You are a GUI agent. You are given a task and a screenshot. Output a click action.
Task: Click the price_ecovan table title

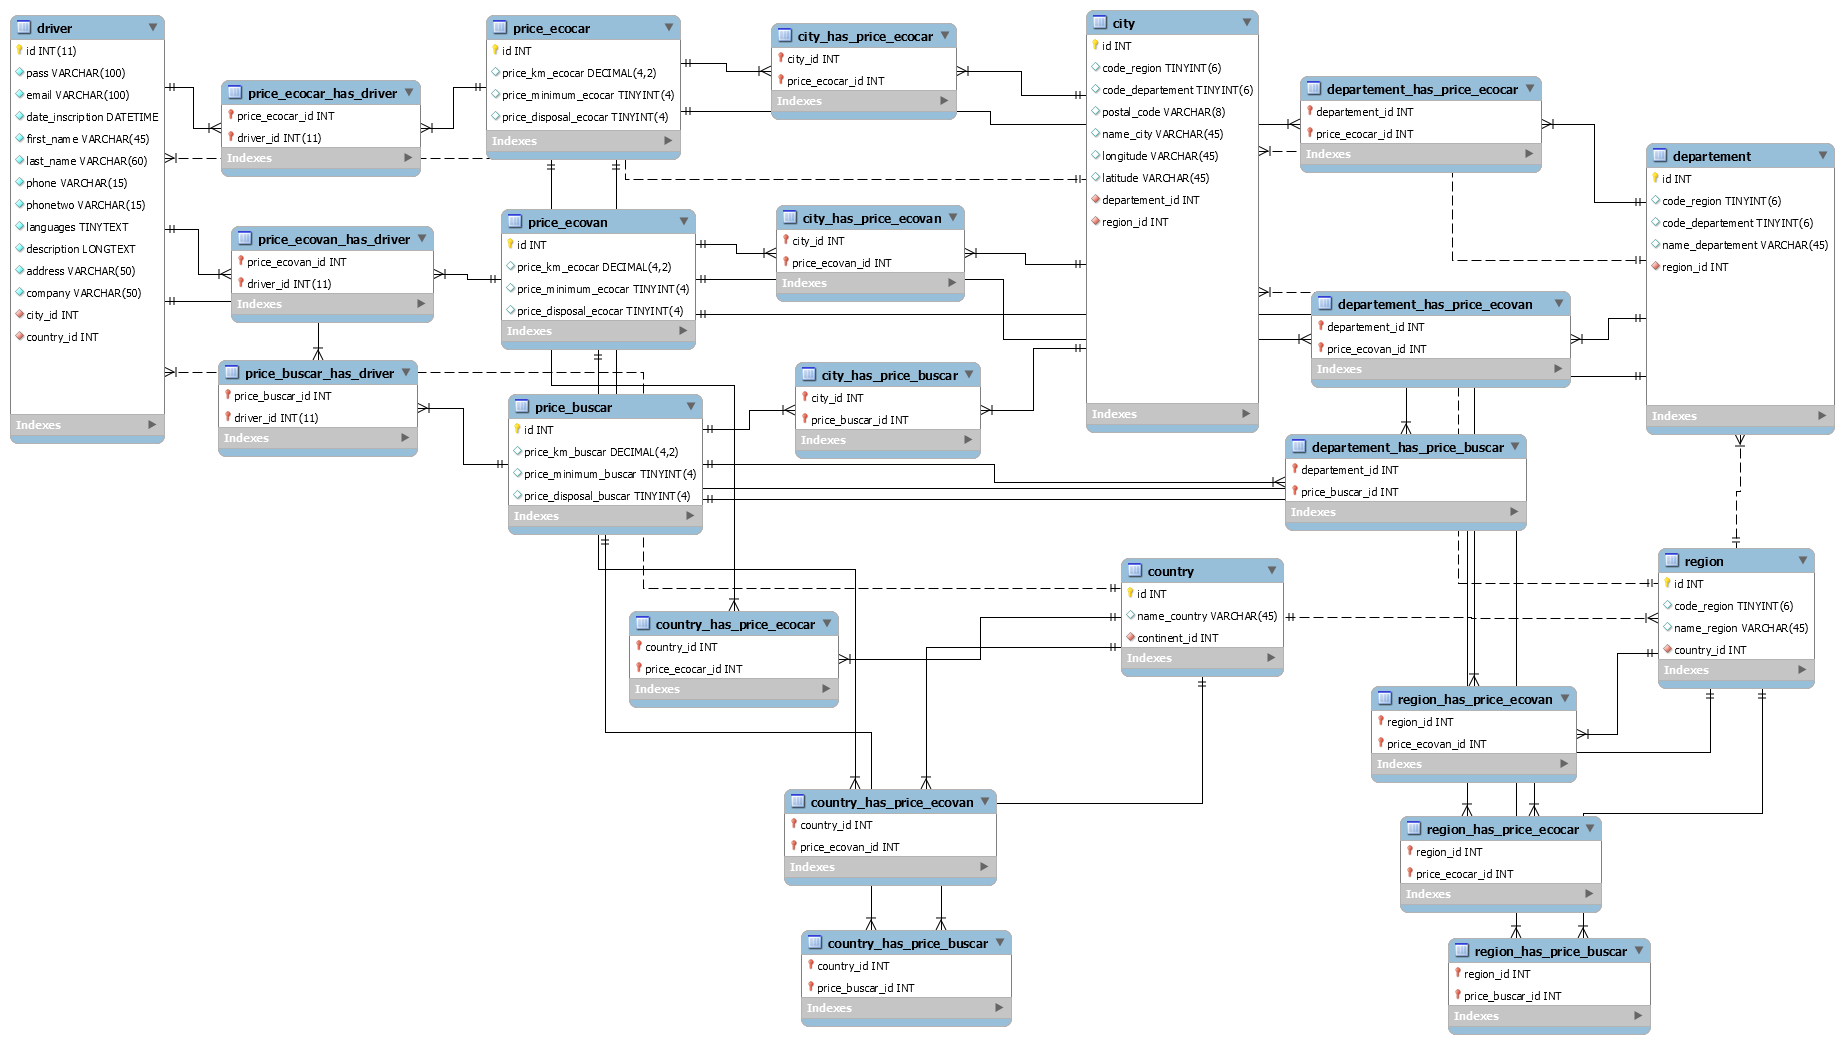pos(567,222)
